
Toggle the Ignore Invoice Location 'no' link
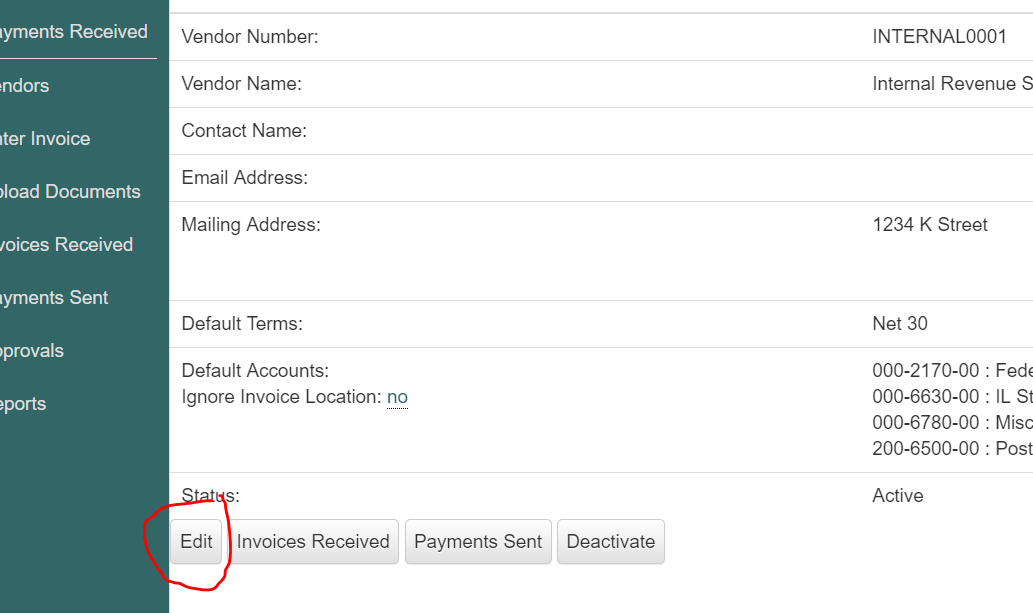pyautogui.click(x=397, y=397)
